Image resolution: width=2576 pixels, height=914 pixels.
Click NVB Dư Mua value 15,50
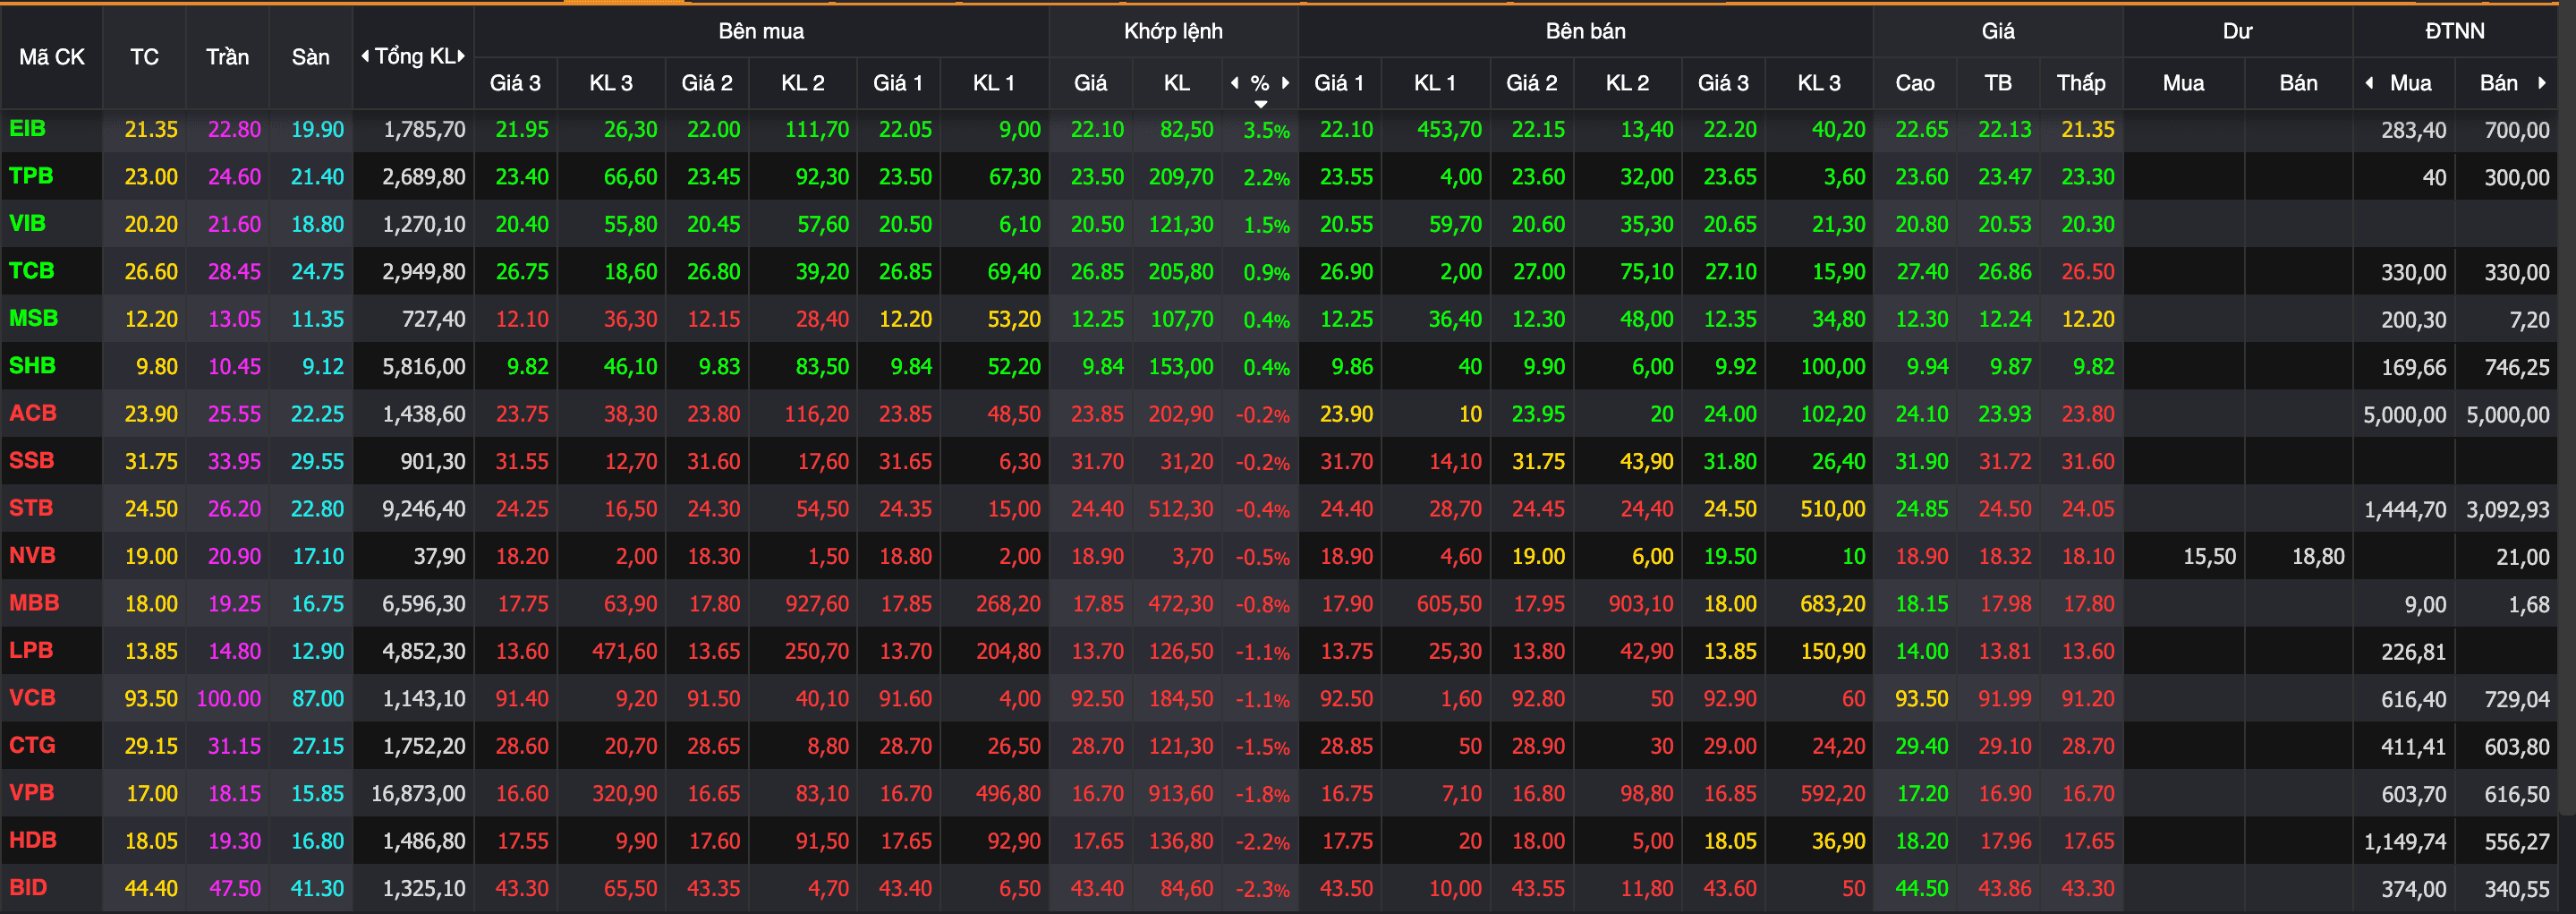[2209, 557]
